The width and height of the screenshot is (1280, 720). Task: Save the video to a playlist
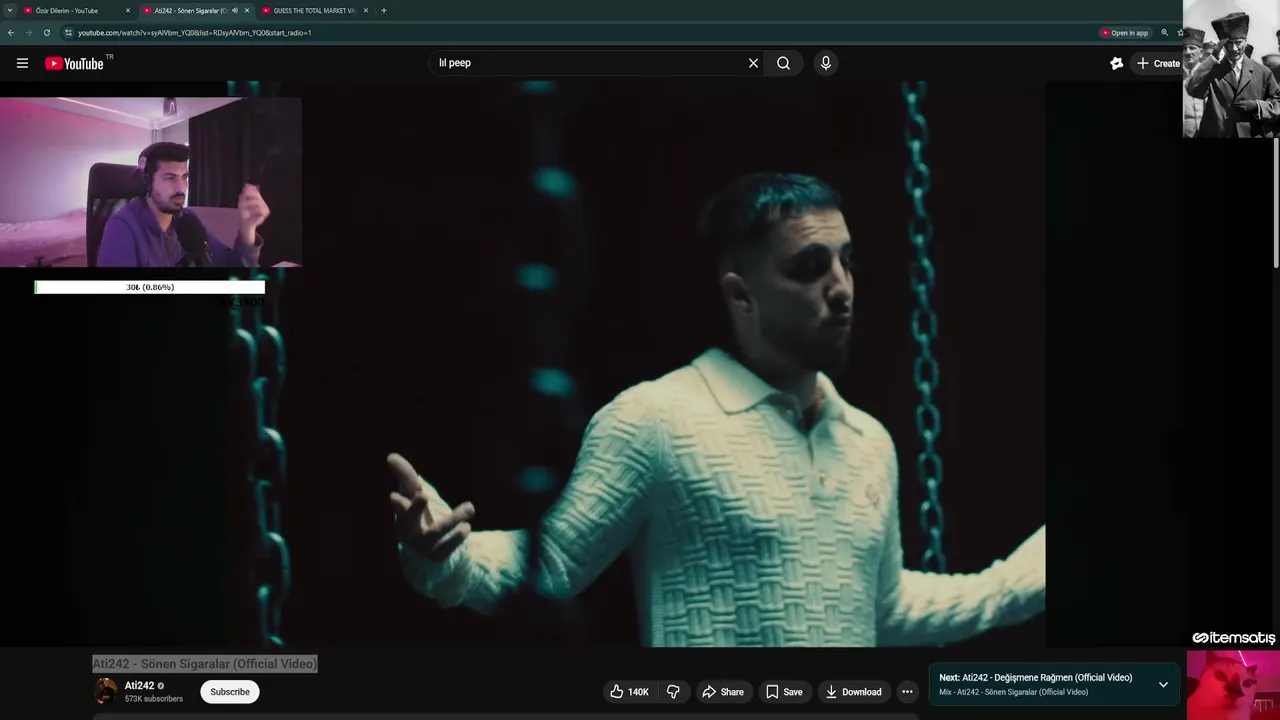point(784,692)
